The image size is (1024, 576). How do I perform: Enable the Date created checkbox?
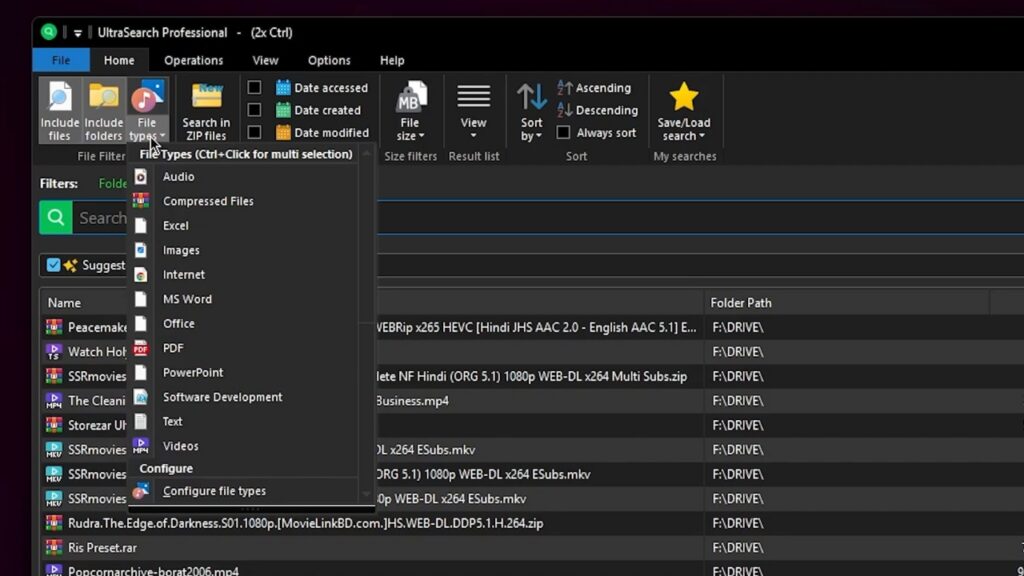(254, 110)
